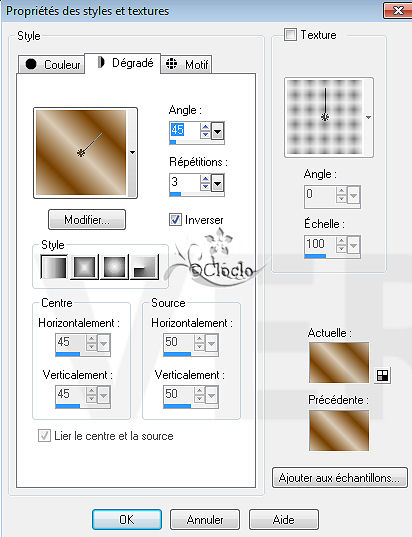Click the gradient Angle input field
Viewport: 412px width, 537px height.
click(x=185, y=130)
